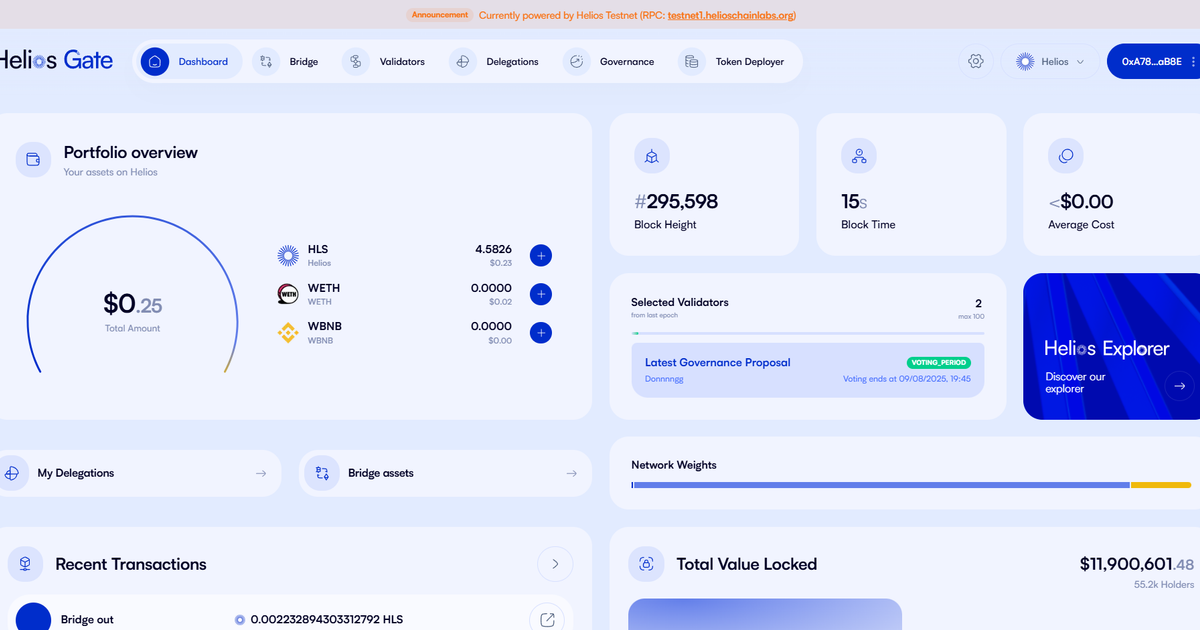
Task: Click the Bridge assets transfer icon
Action: coord(322,473)
